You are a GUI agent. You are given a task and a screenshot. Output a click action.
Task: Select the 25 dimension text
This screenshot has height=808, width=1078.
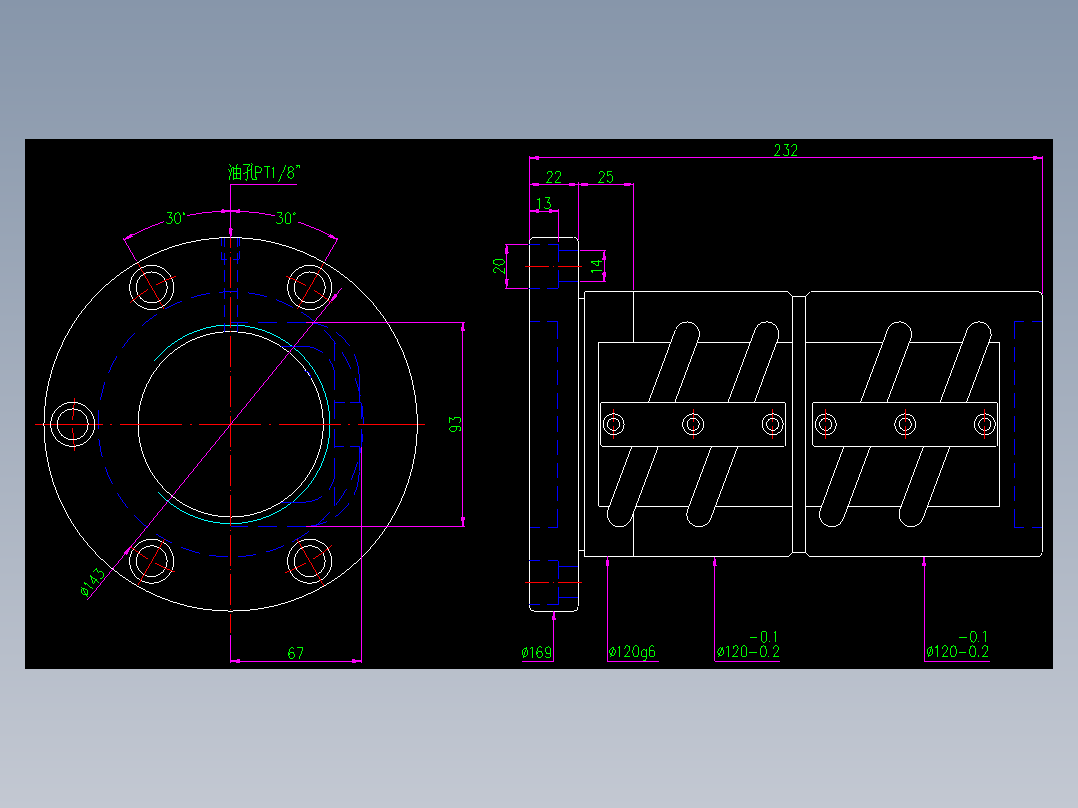pyautogui.click(x=606, y=177)
